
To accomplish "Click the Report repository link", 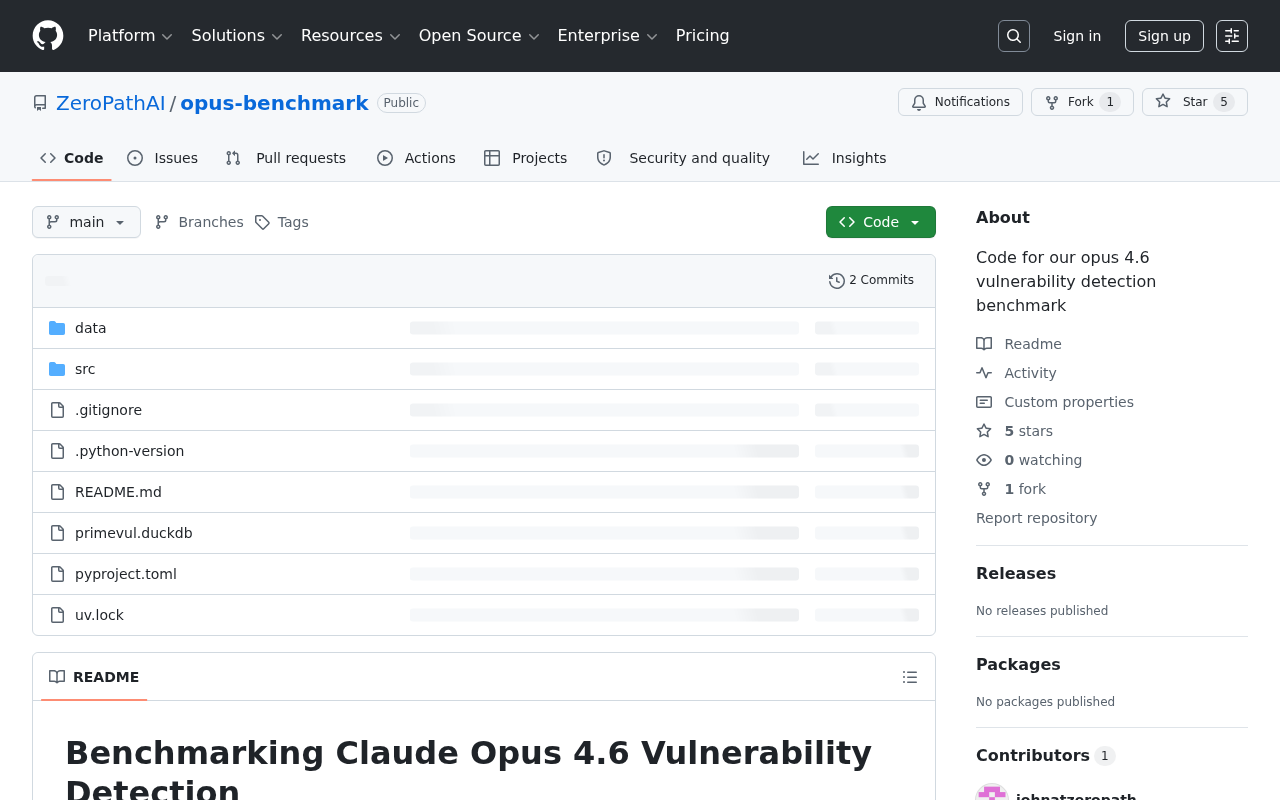I will 1036,518.
